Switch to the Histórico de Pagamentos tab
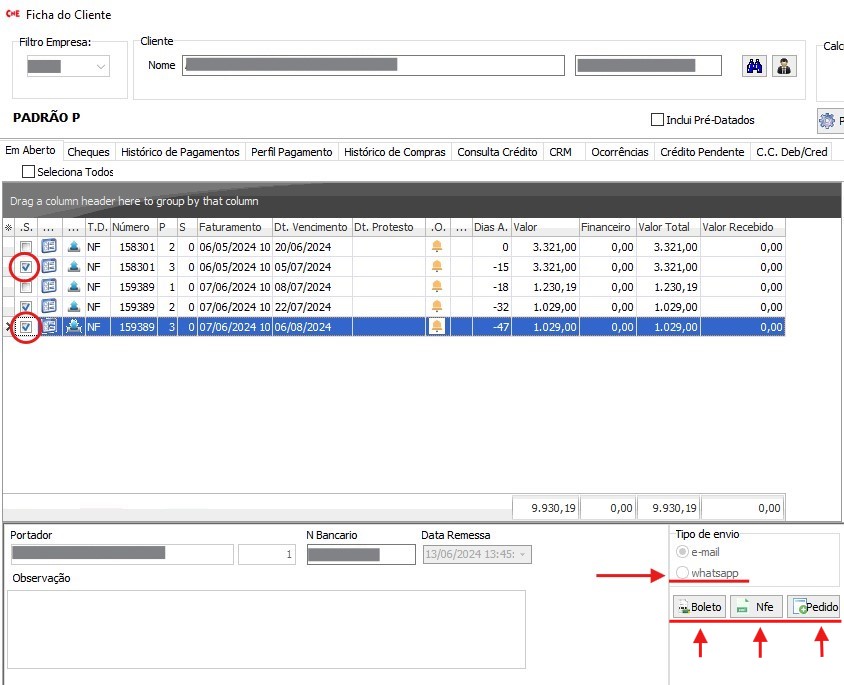This screenshot has width=844, height=685. [180, 152]
